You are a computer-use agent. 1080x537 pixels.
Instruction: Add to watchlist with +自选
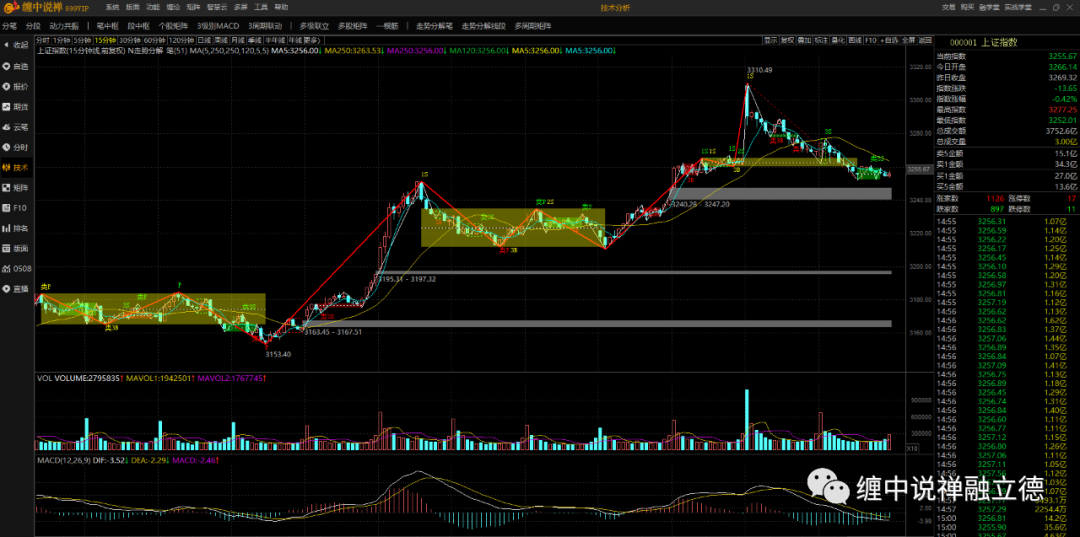click(x=889, y=40)
